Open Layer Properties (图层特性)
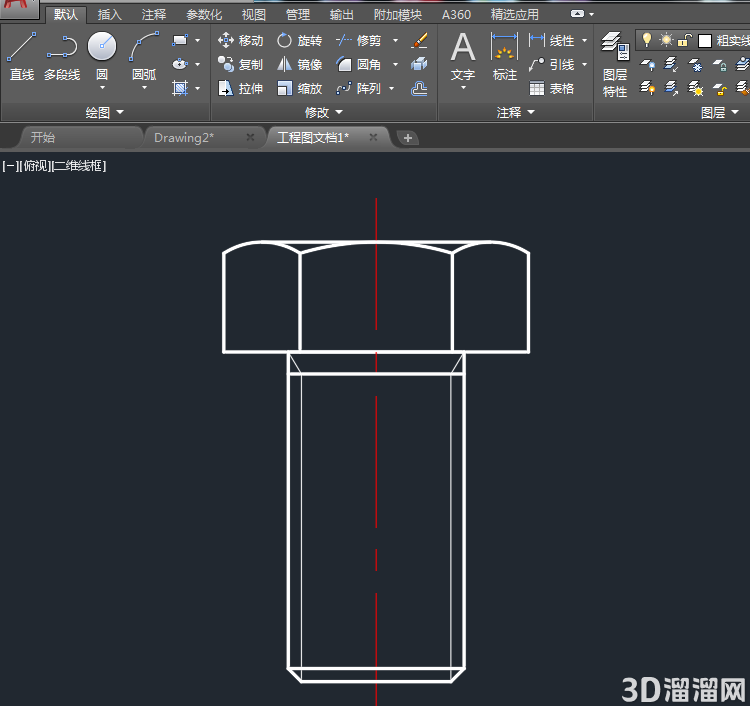This screenshot has height=706, width=750. click(615, 65)
